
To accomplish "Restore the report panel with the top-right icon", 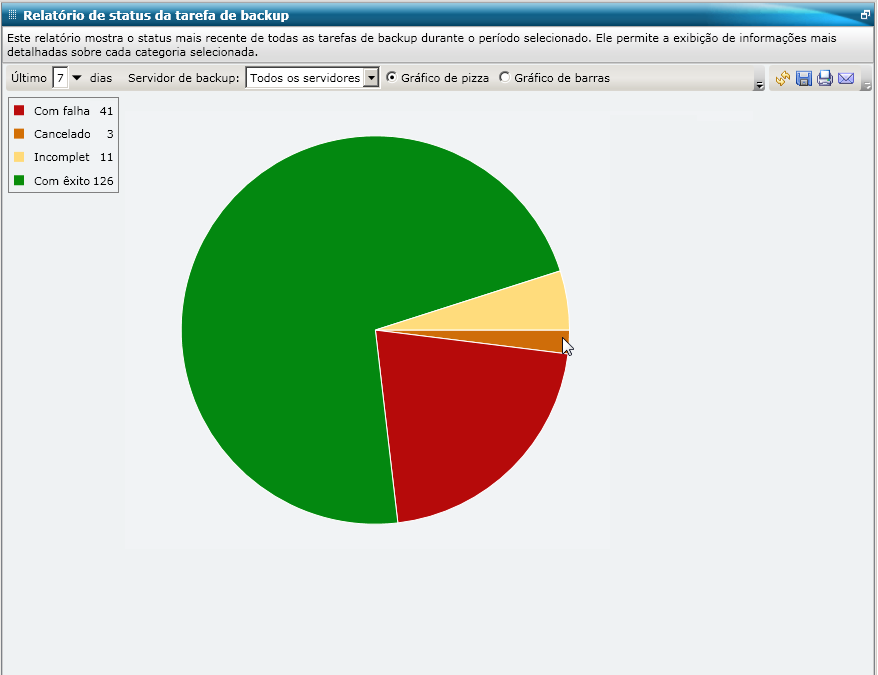I will click(865, 15).
